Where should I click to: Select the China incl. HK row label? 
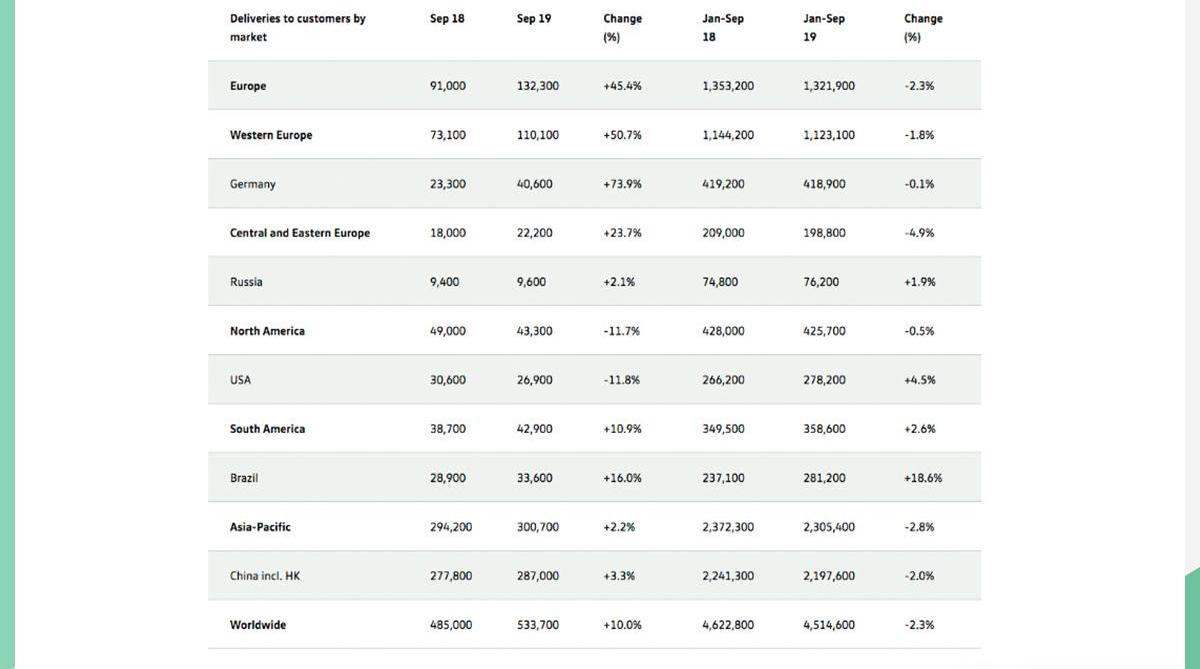click(x=265, y=576)
